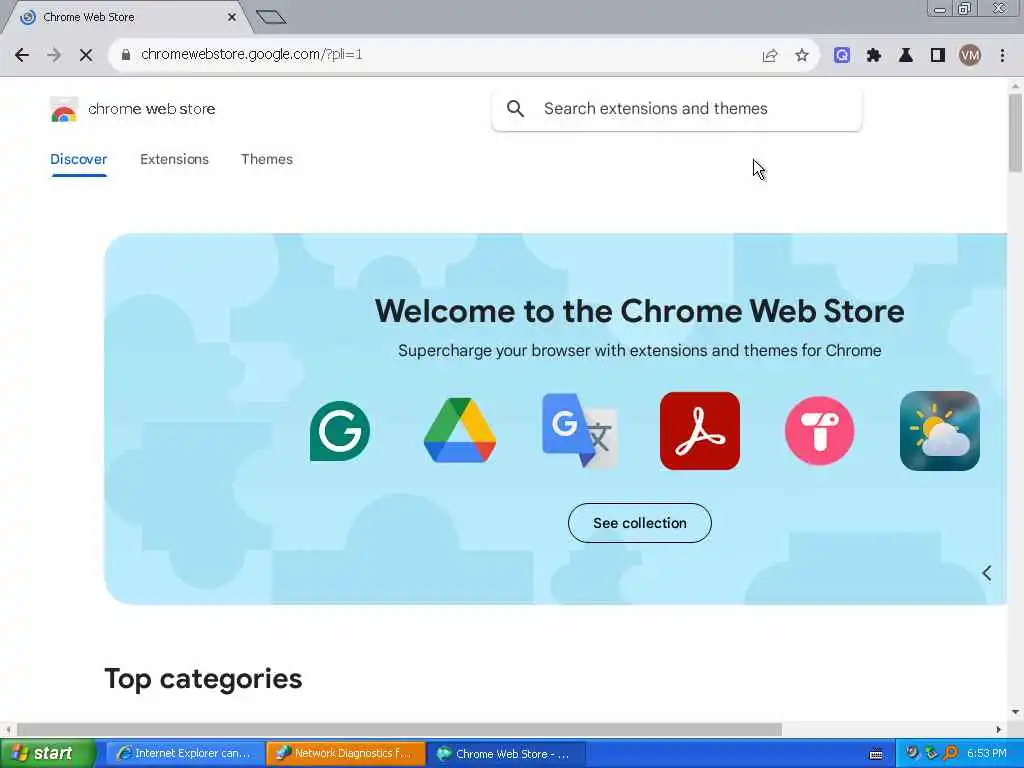
Task: Toggle the side panel
Action: point(938,56)
